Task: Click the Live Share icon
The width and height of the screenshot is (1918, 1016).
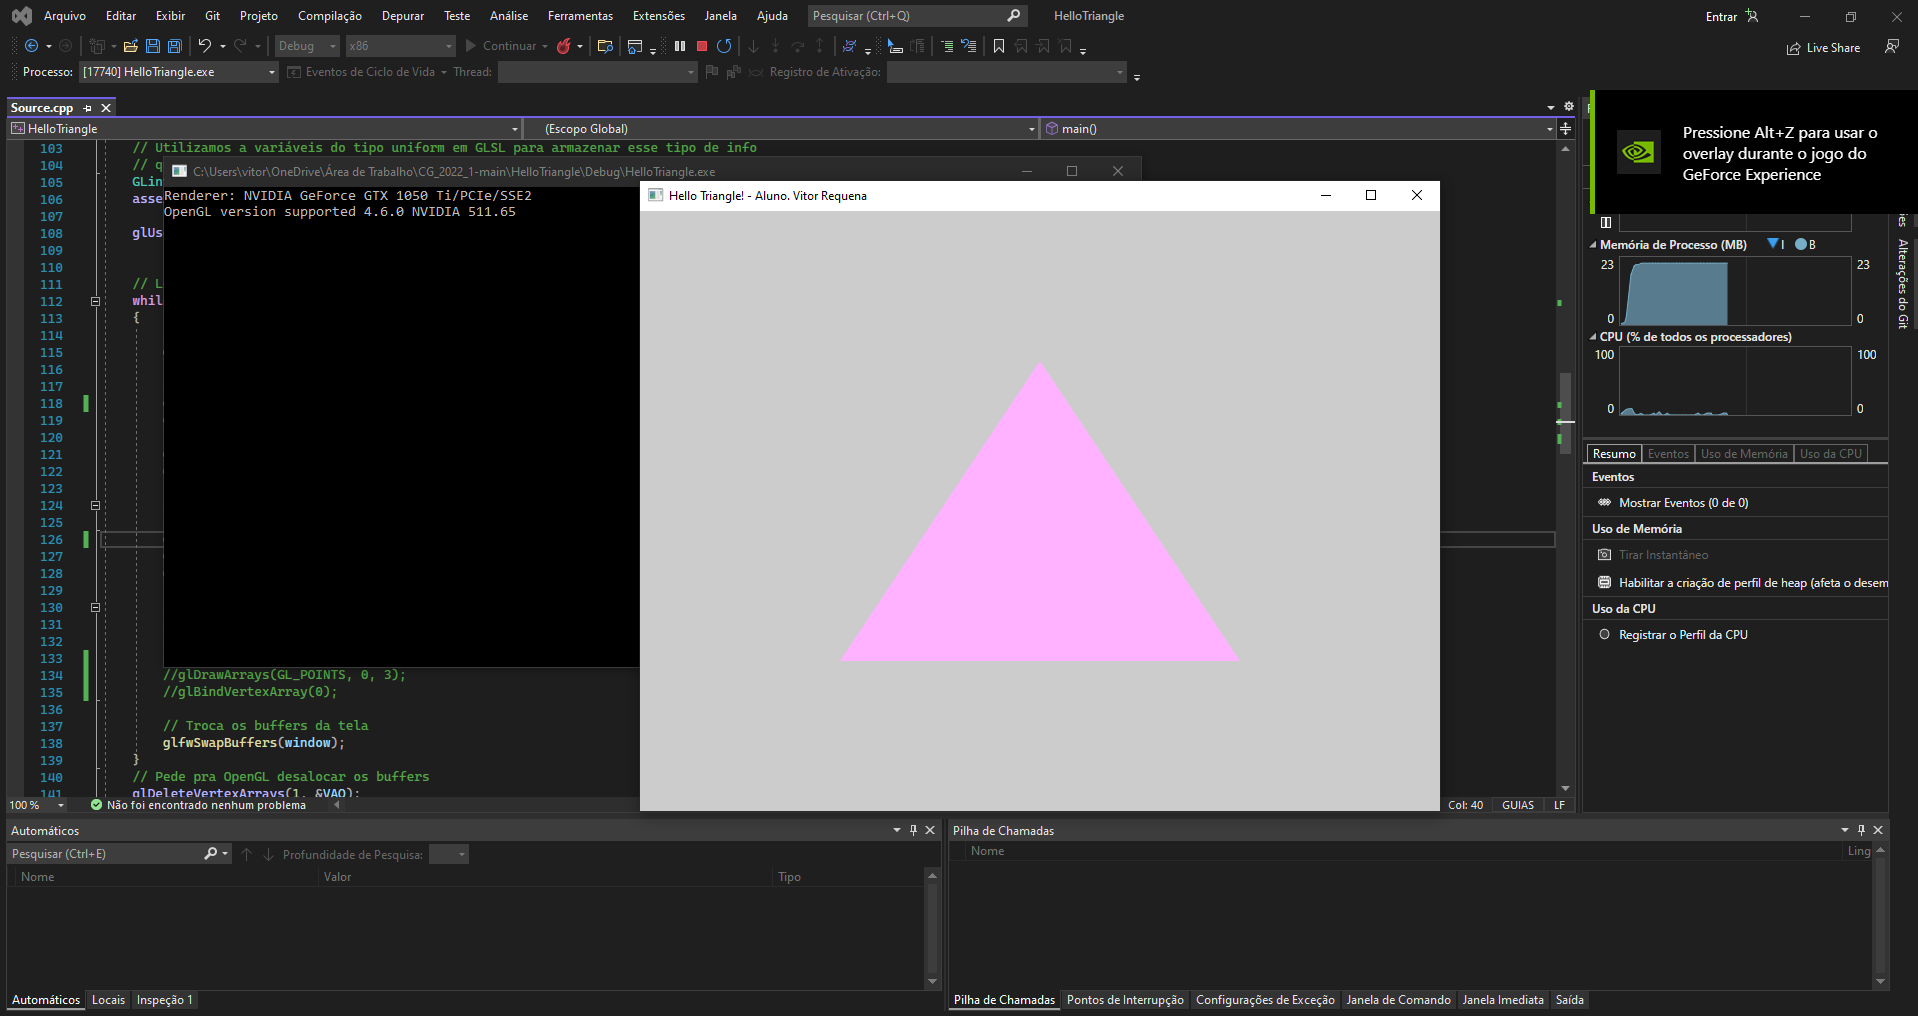Action: pyautogui.click(x=1794, y=48)
